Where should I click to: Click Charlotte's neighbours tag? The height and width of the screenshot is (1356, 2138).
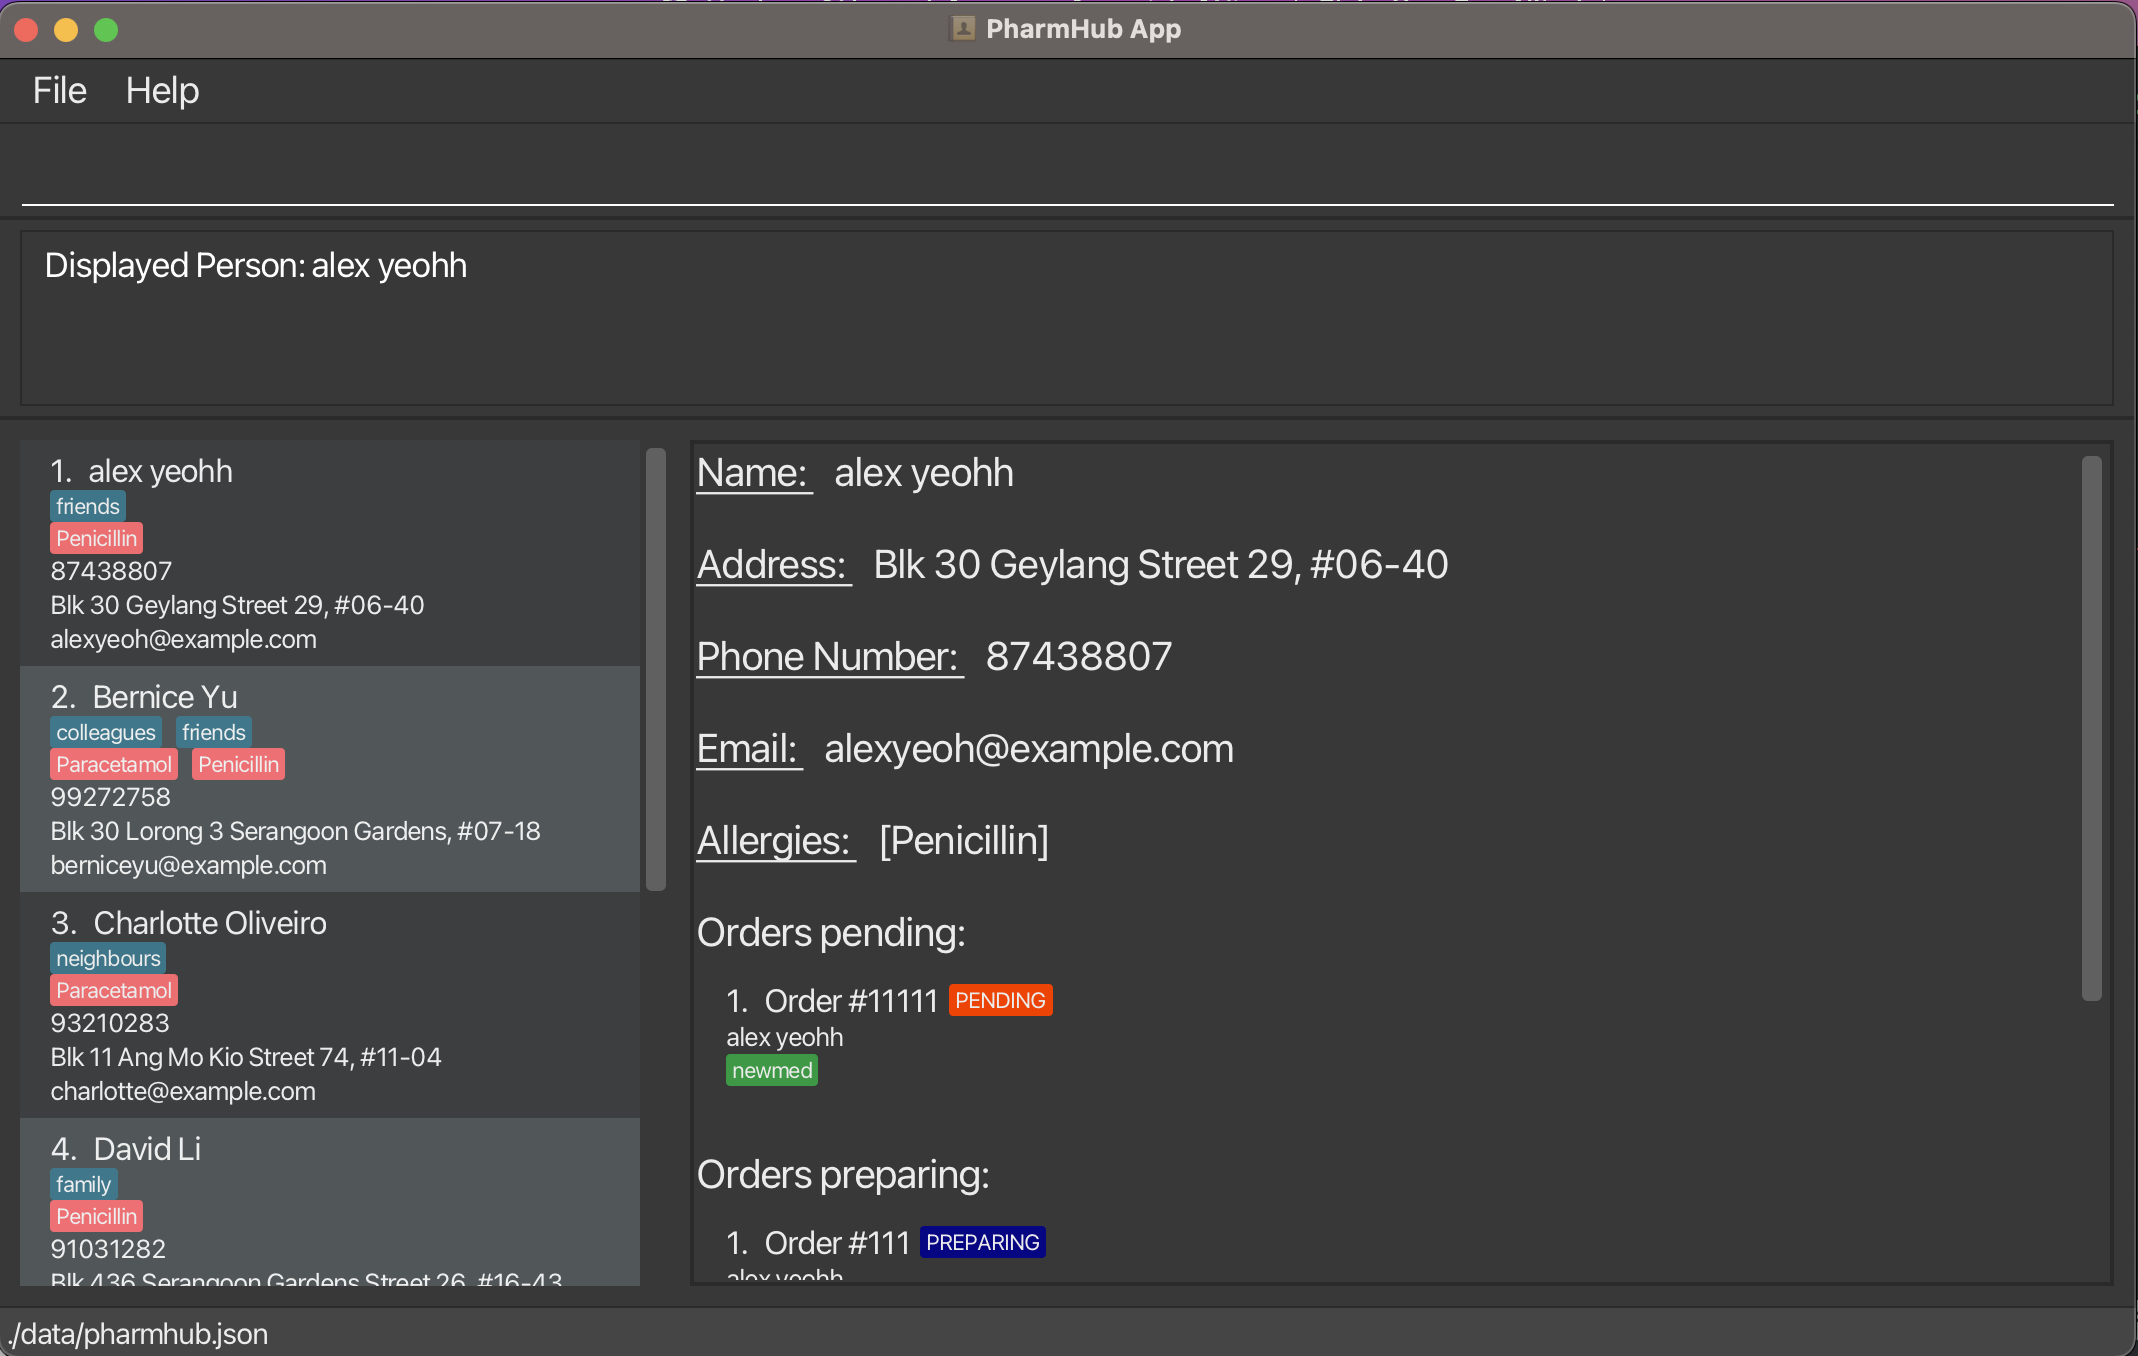pos(108,959)
